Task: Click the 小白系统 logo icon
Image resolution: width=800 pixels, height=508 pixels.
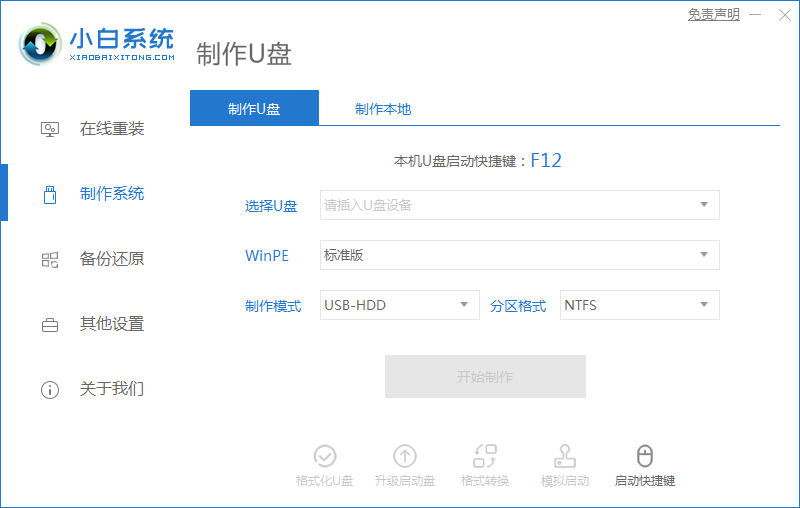Action: click(40, 44)
